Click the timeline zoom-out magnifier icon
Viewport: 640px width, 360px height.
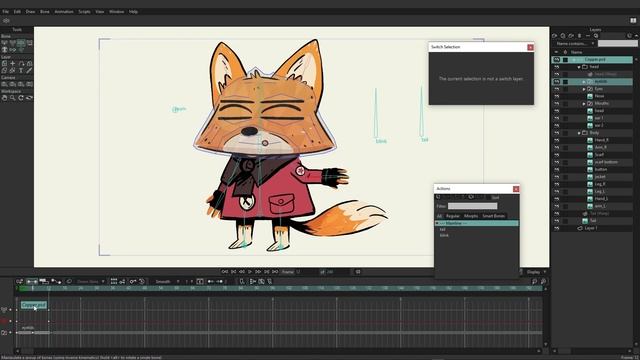(543, 282)
